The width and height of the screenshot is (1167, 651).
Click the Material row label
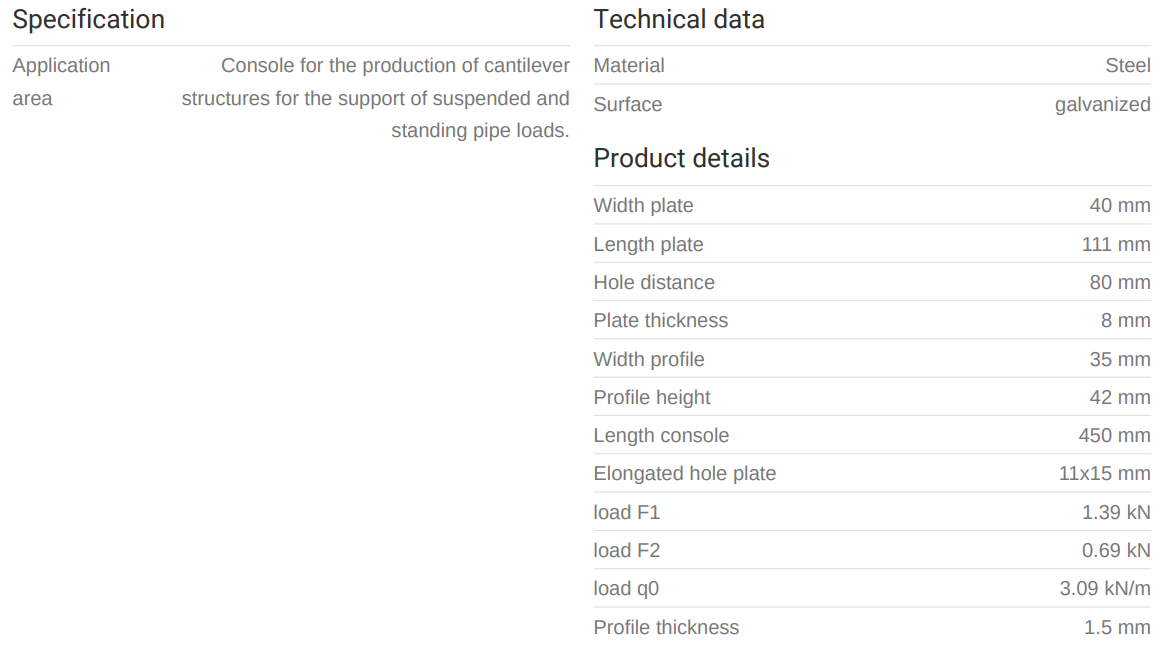[x=628, y=66]
